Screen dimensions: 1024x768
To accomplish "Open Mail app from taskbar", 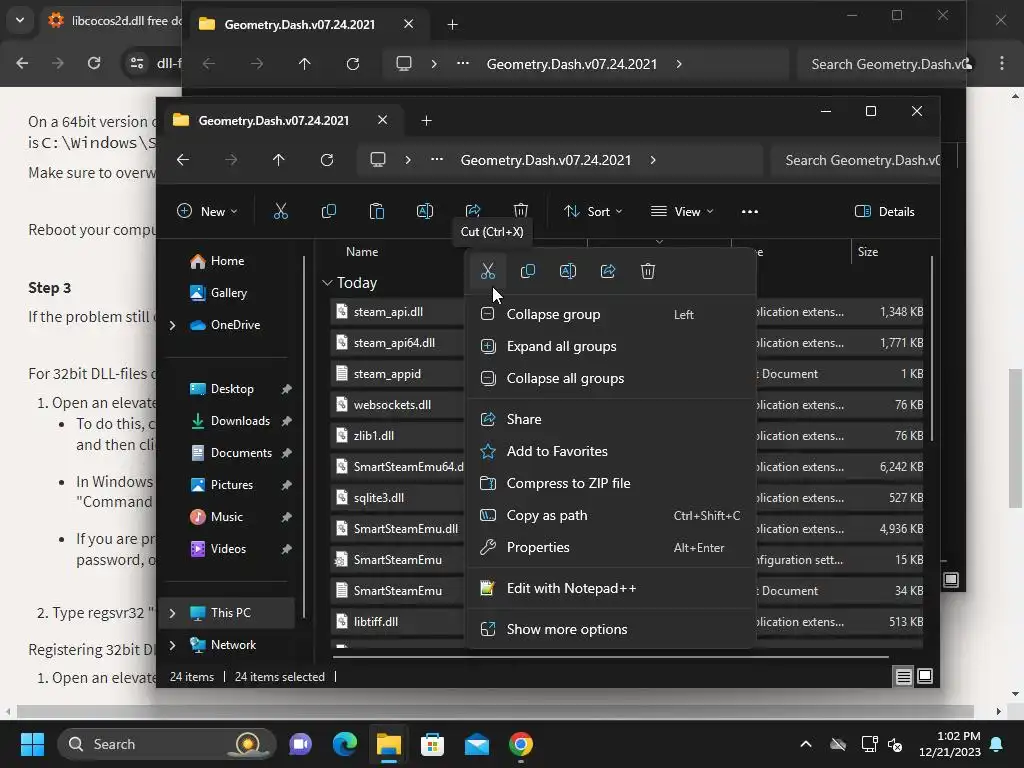I will click(x=477, y=744).
